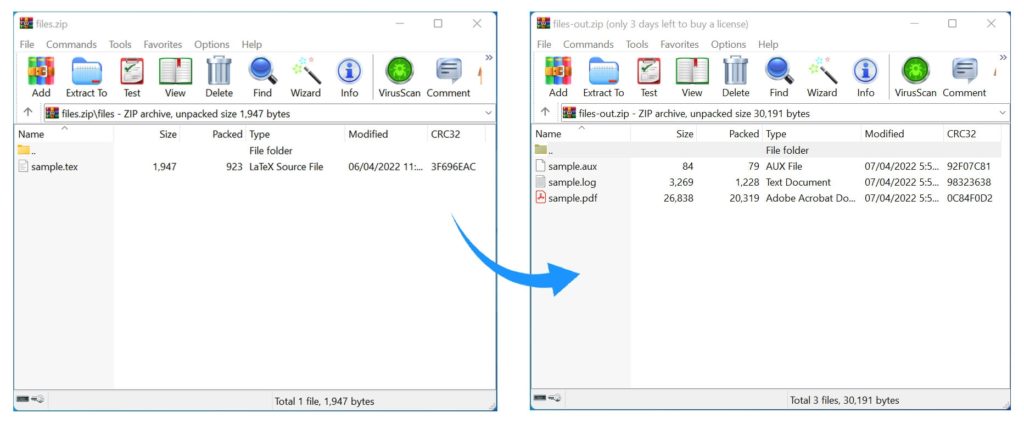The height and width of the screenshot is (424, 1024).
Task: Open Commands menu in files-out.zip window
Action: pyautogui.click(x=588, y=44)
